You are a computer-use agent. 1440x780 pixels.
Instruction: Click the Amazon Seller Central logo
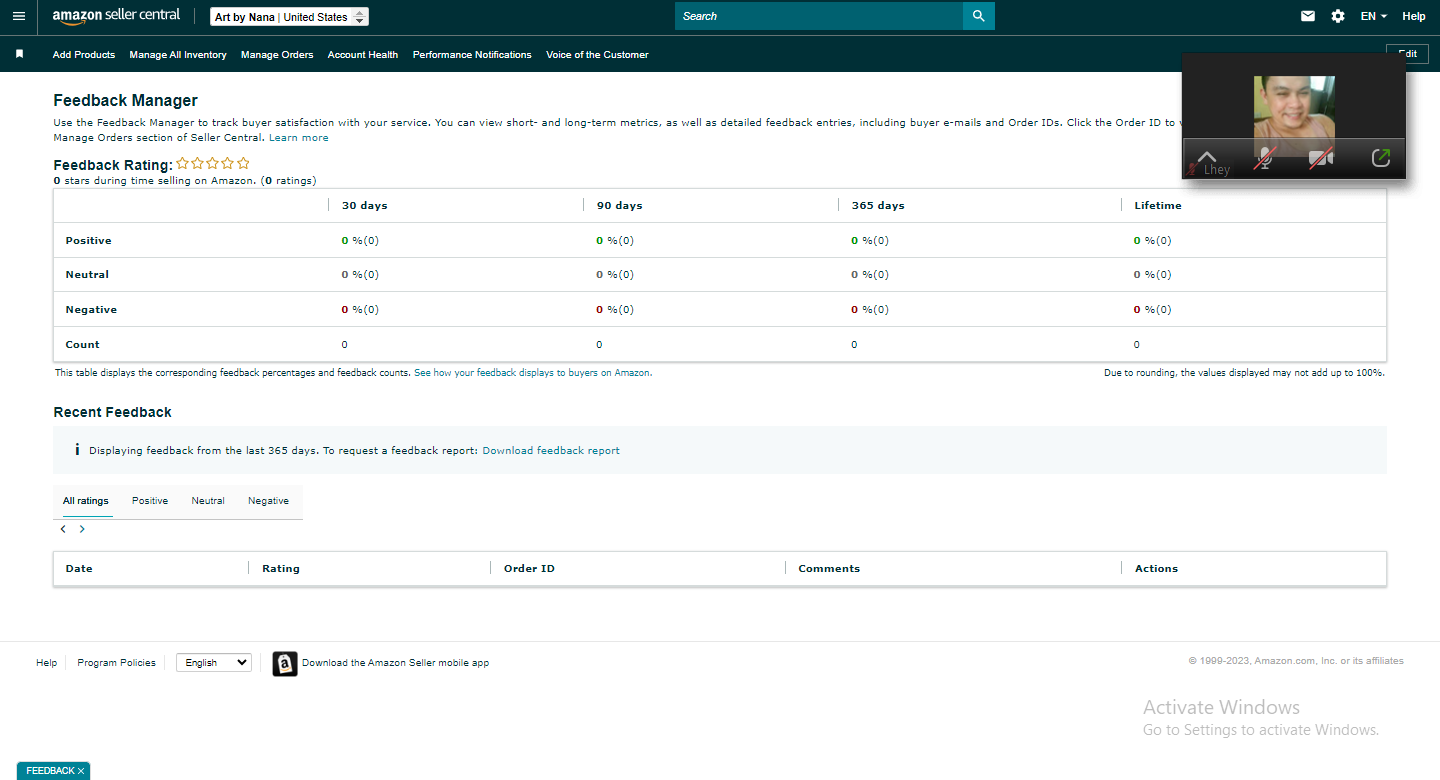pyautogui.click(x=116, y=16)
